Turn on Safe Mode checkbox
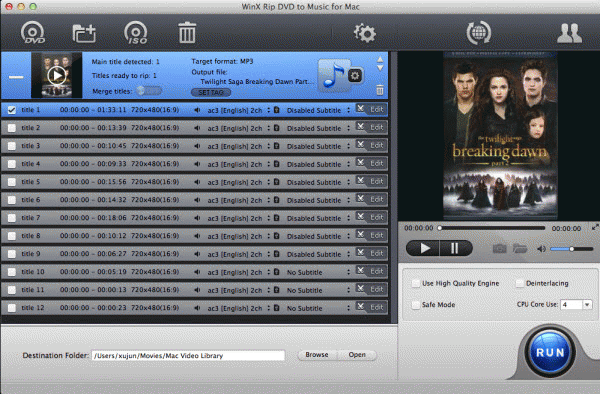600x394 pixels. 416,305
